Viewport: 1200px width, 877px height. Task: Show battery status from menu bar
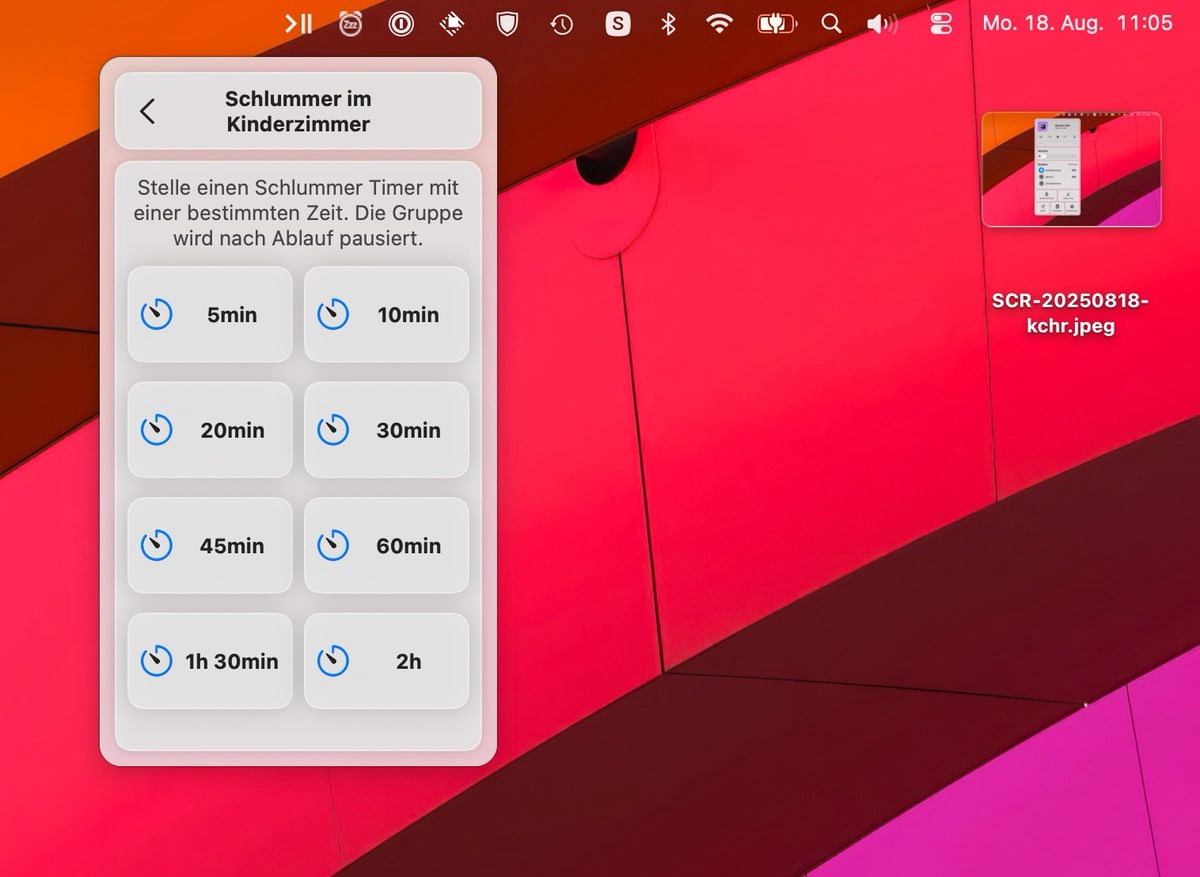coord(776,24)
